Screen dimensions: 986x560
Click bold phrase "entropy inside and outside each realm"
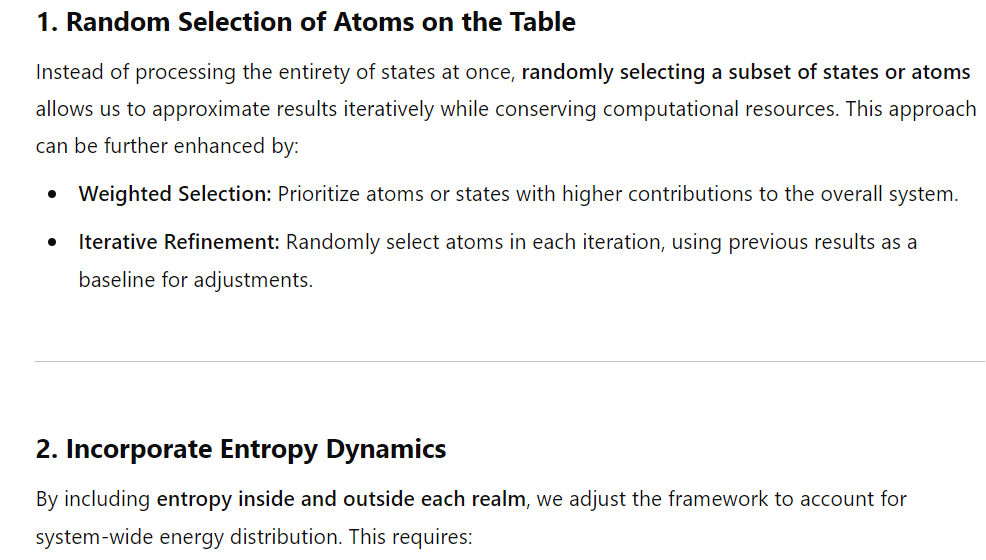341,499
